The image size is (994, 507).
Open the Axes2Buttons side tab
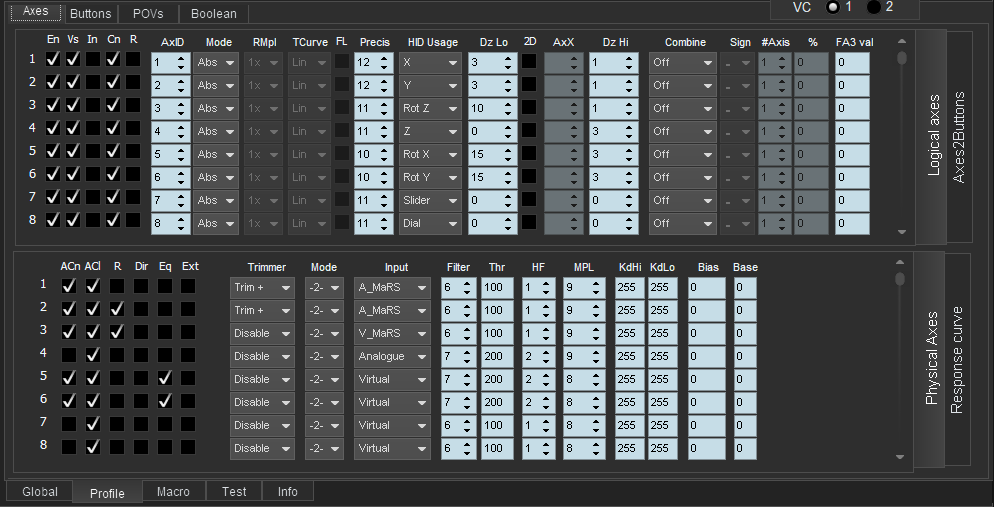(x=959, y=137)
